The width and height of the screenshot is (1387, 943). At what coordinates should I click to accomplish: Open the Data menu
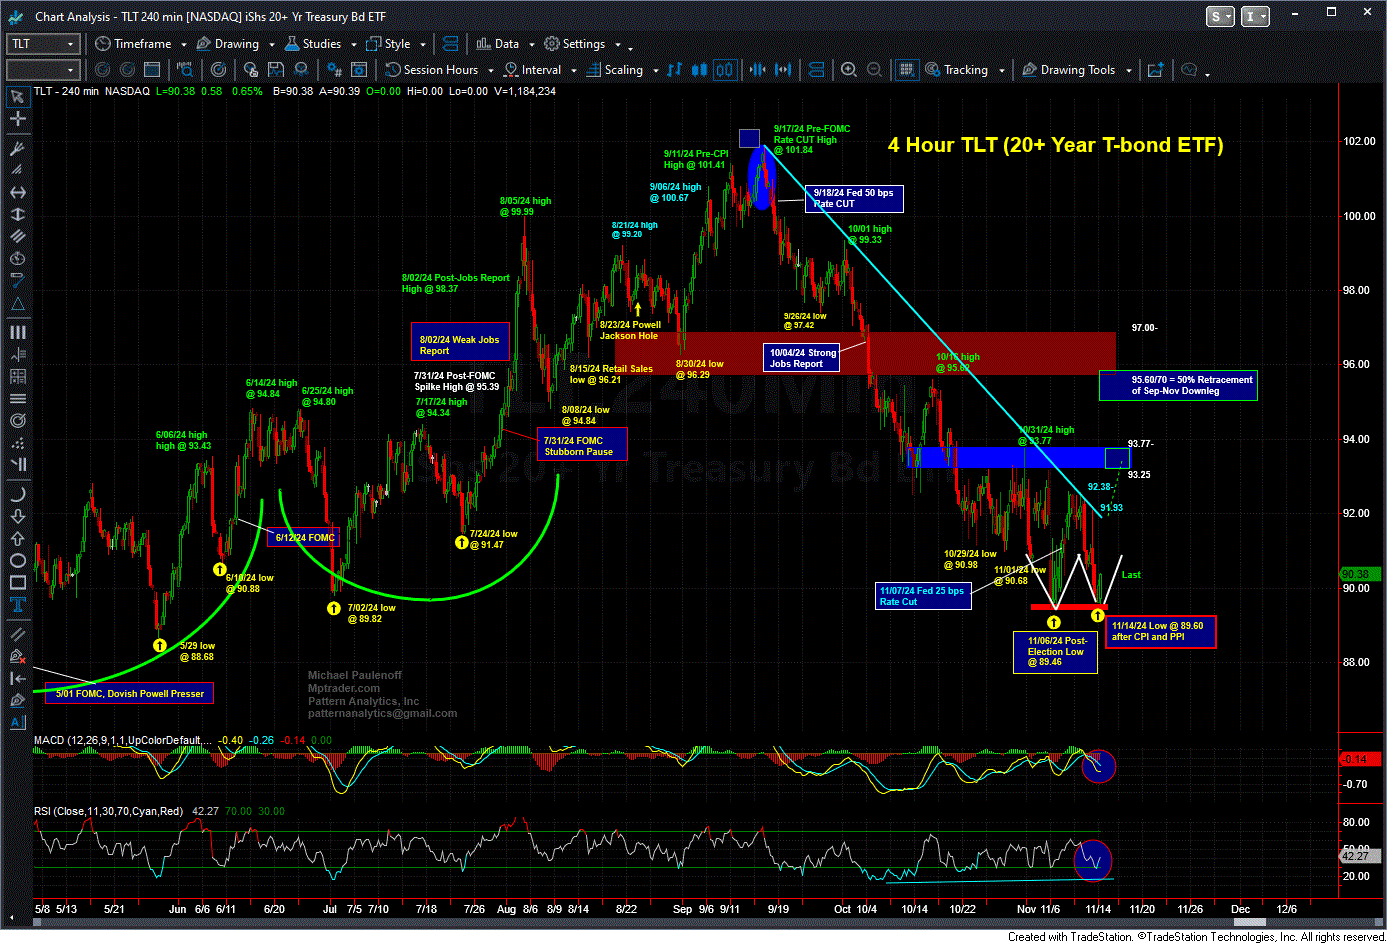click(x=505, y=44)
